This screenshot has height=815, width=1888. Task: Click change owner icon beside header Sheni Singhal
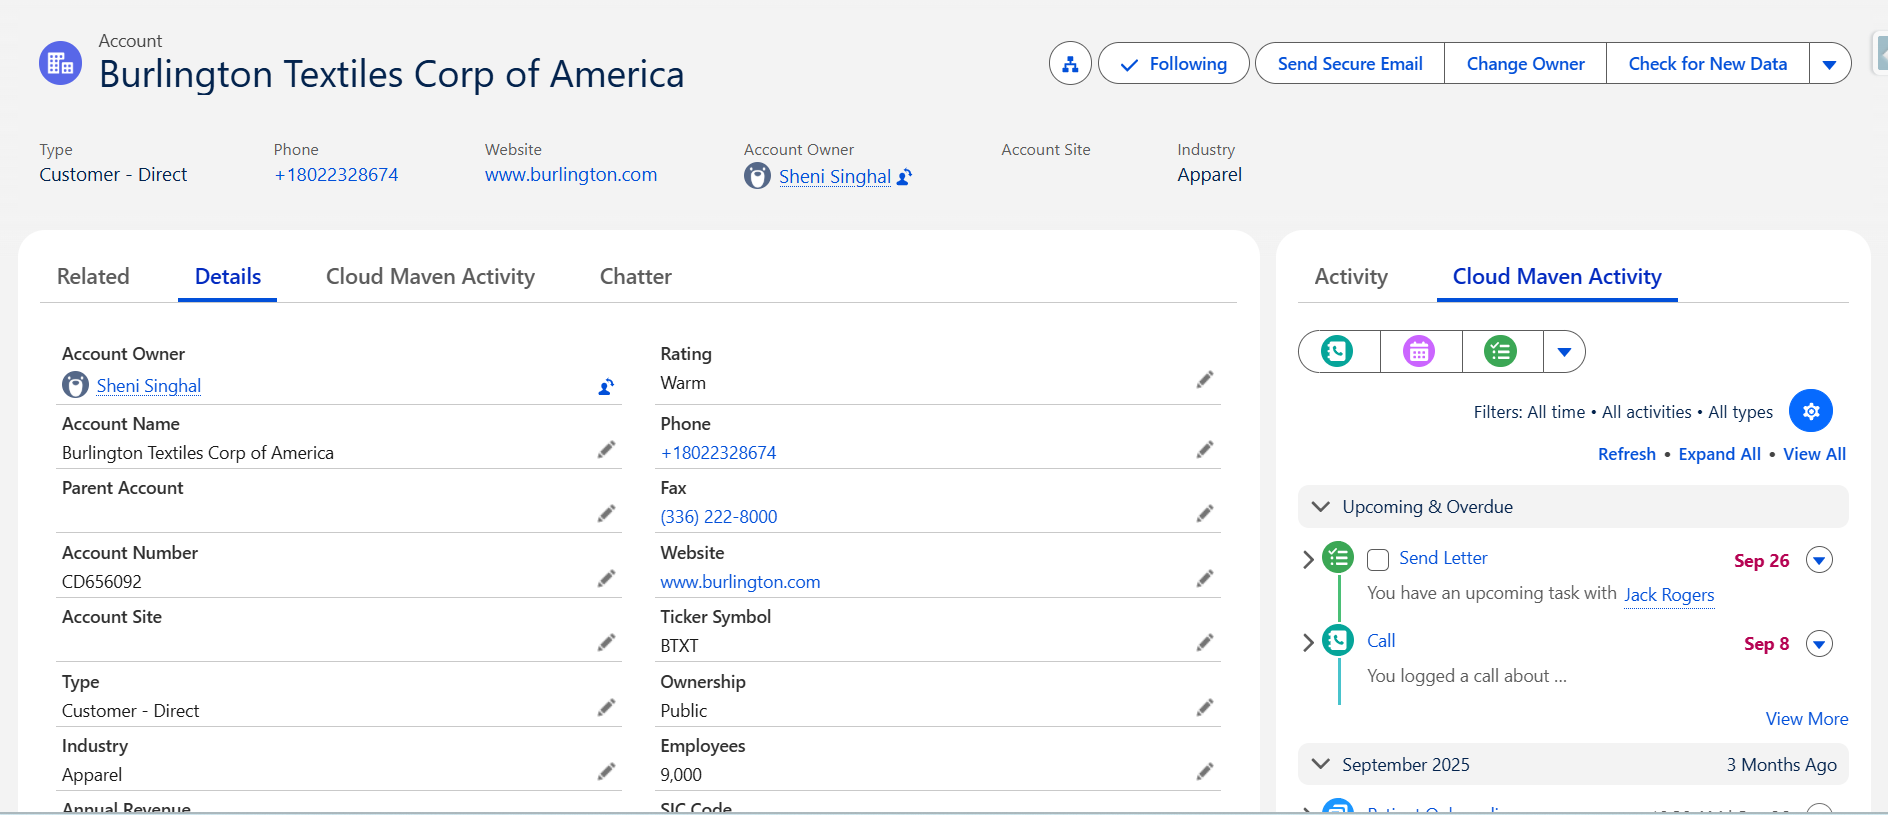coord(904,177)
